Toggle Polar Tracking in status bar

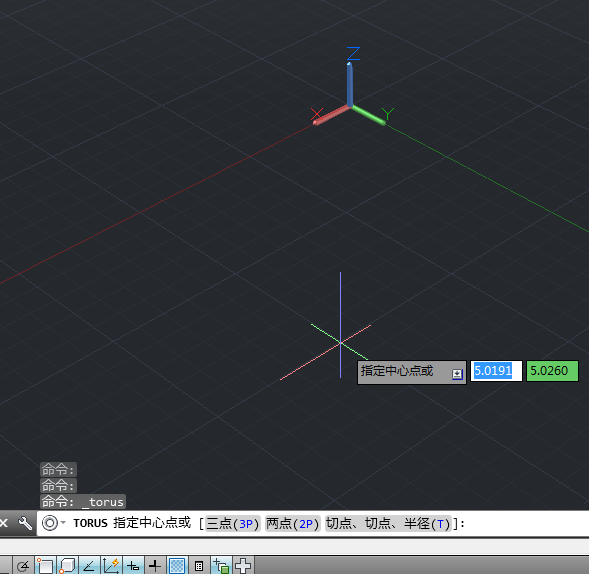(23, 565)
